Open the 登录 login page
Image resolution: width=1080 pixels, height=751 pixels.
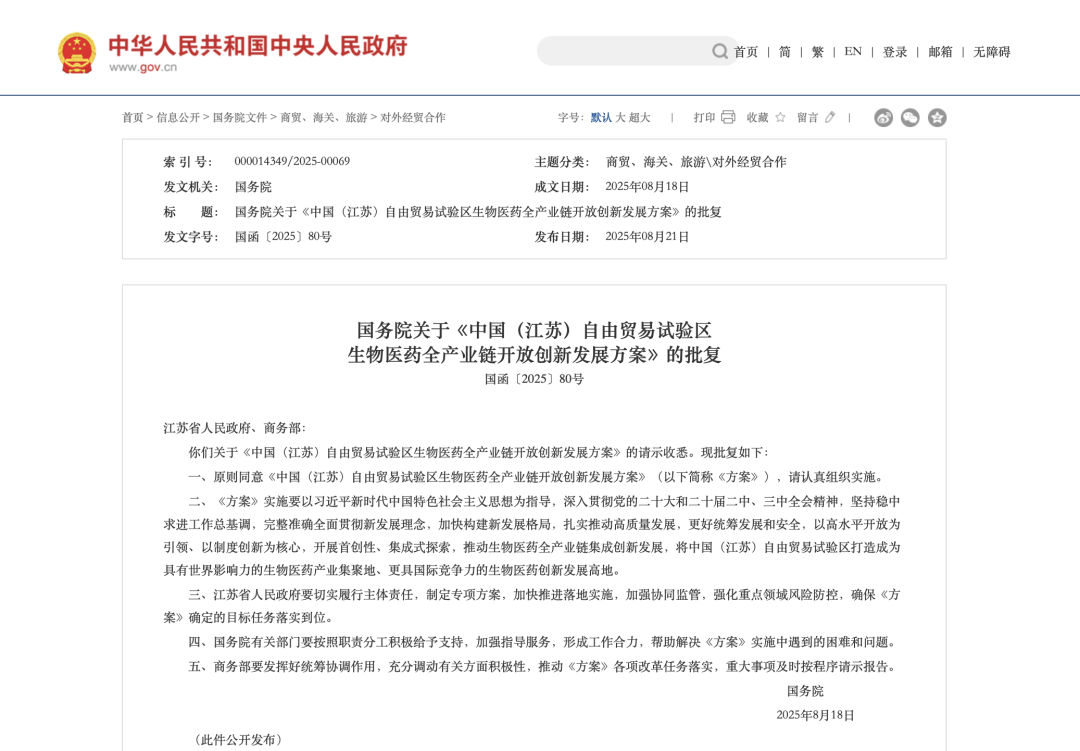click(895, 52)
